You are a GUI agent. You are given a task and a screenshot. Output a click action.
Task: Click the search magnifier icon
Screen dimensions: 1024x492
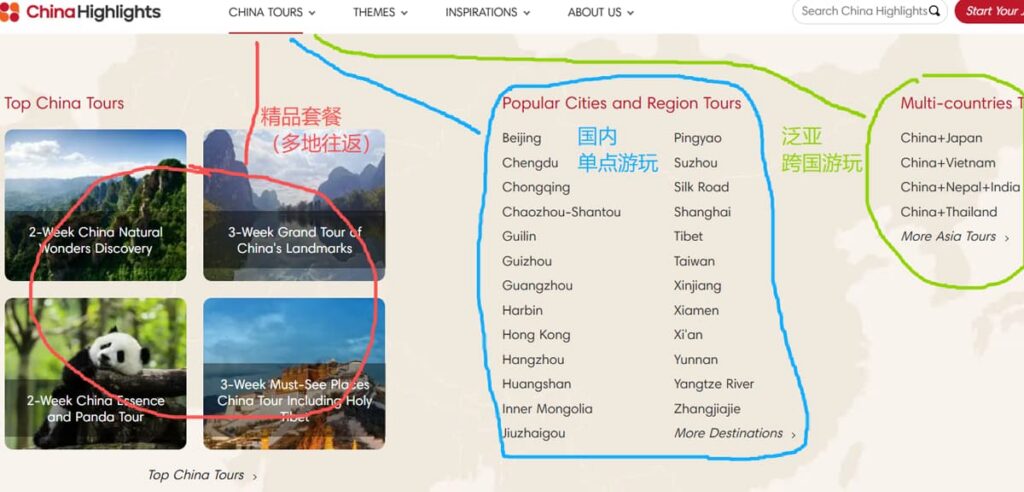[x=935, y=11]
